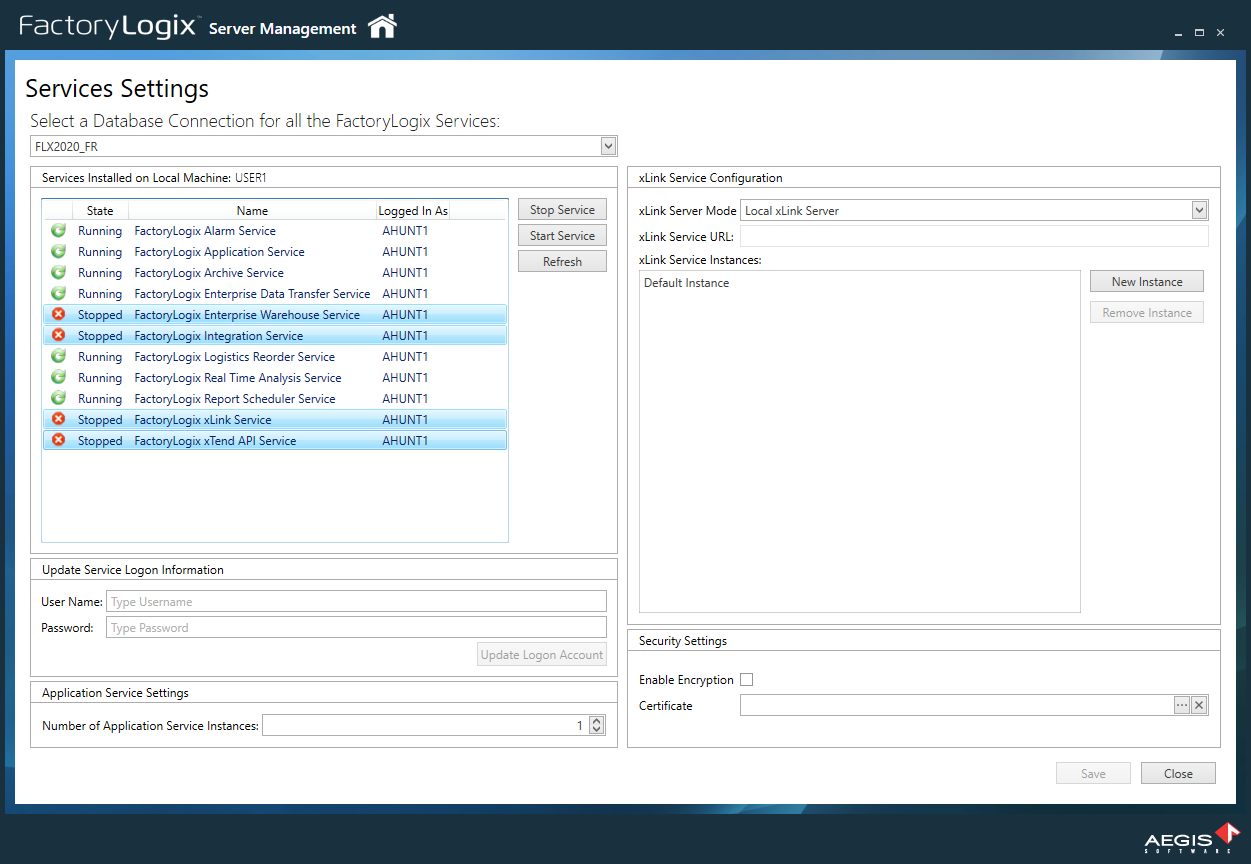
Task: Click the New Instance button
Action: [x=1146, y=281]
